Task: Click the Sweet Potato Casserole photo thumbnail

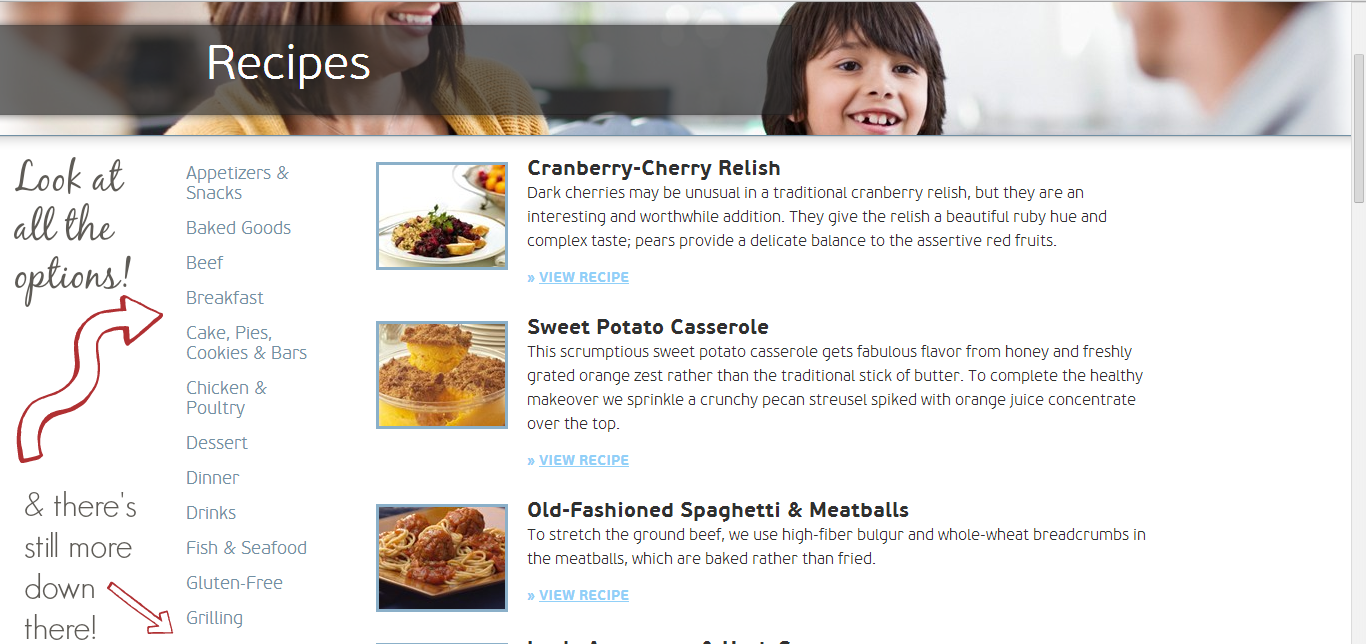Action: click(442, 375)
